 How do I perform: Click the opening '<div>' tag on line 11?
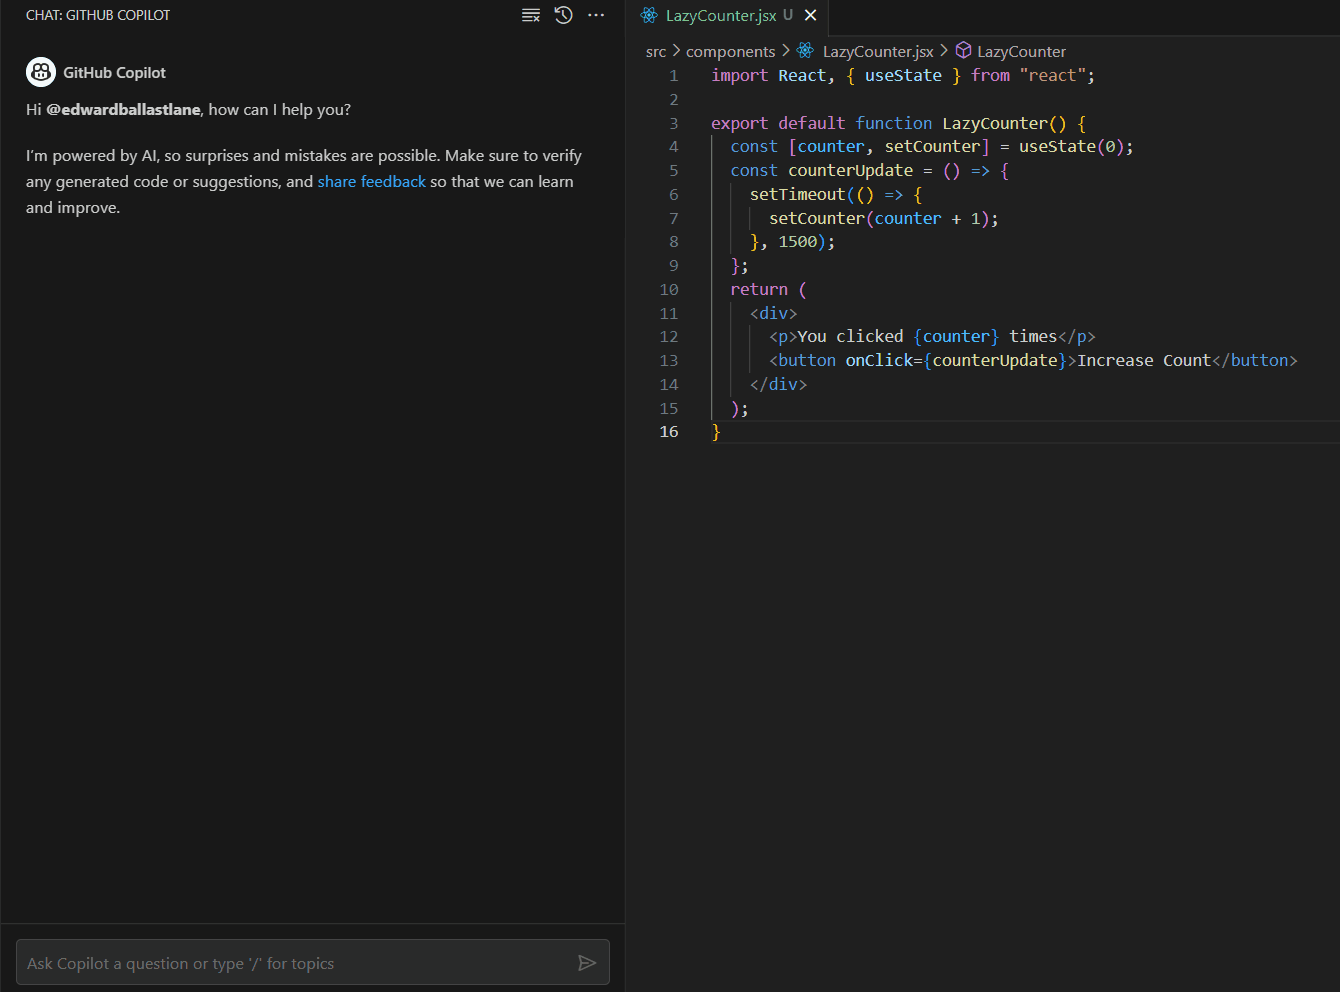(x=774, y=313)
